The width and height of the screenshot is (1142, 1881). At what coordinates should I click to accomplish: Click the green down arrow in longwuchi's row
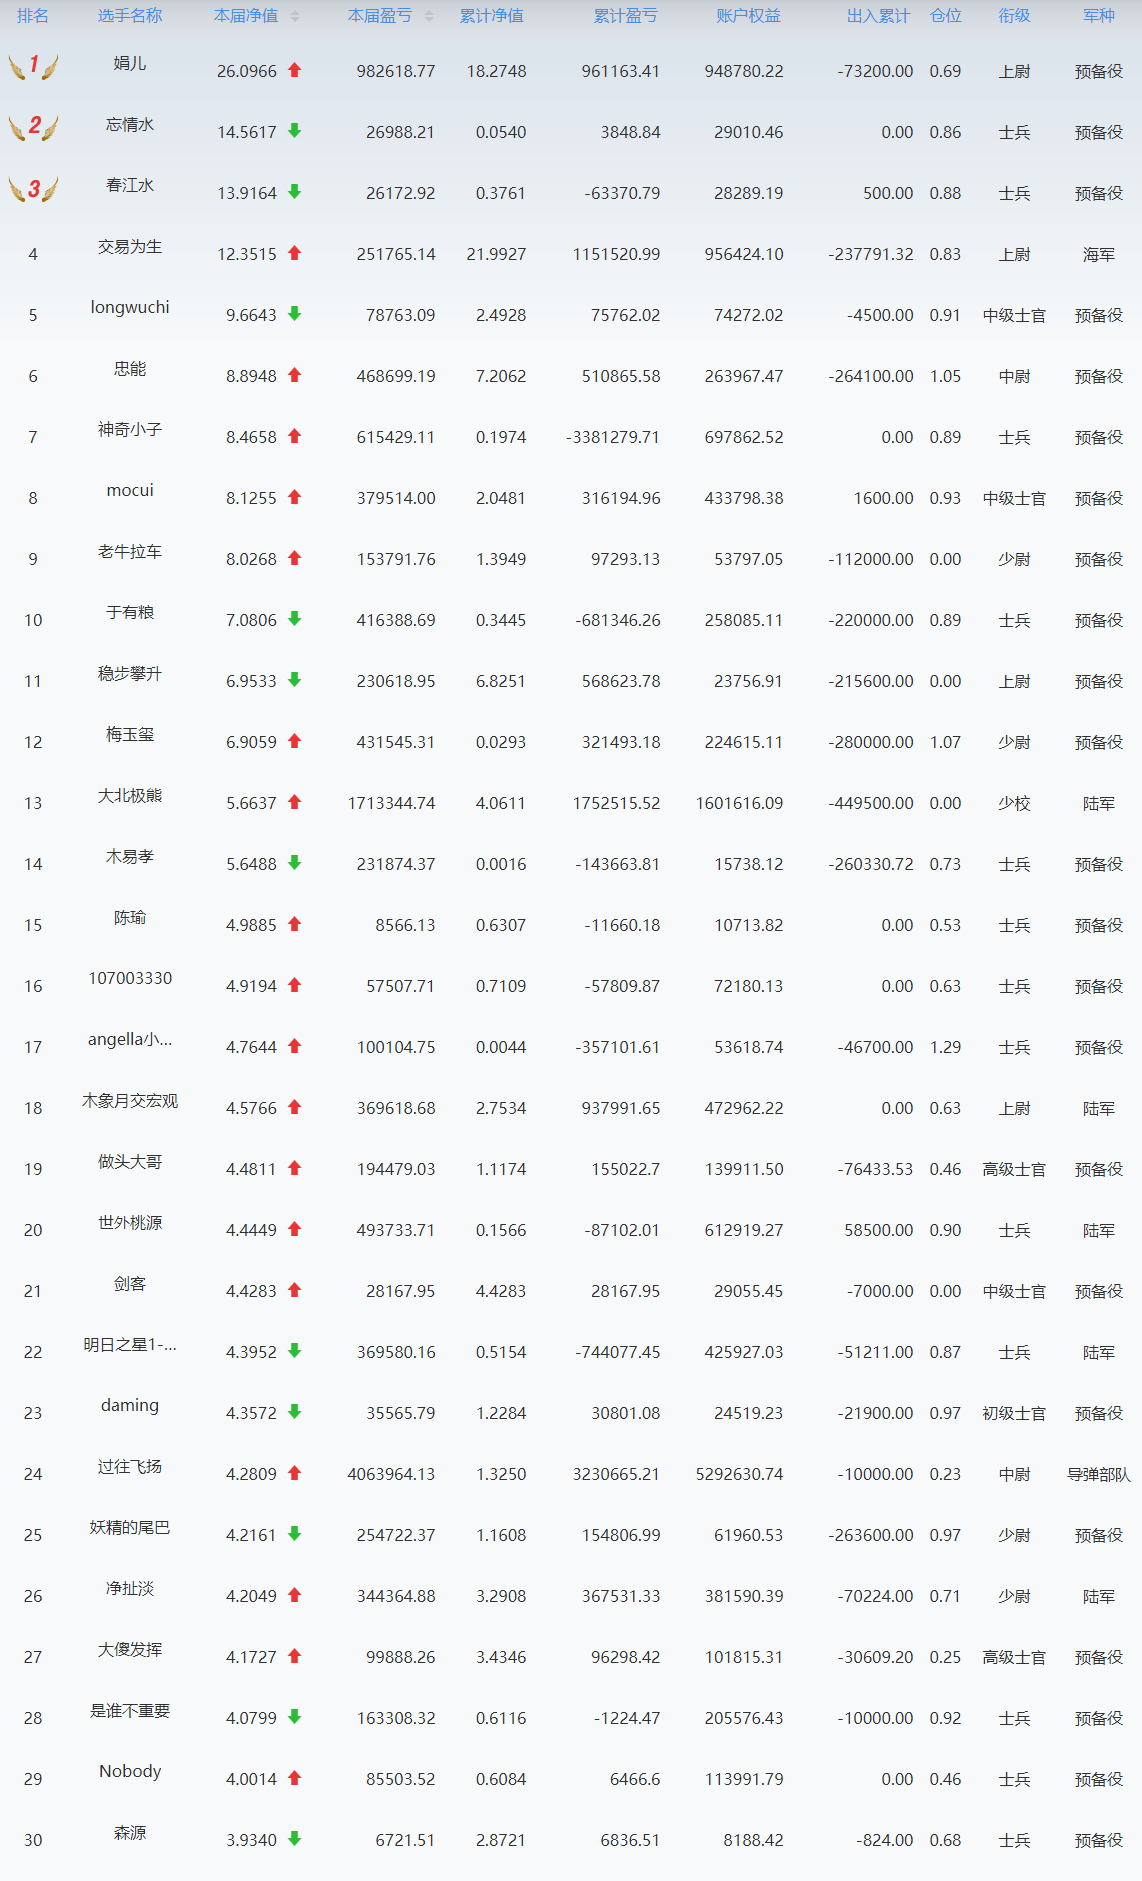[295, 314]
